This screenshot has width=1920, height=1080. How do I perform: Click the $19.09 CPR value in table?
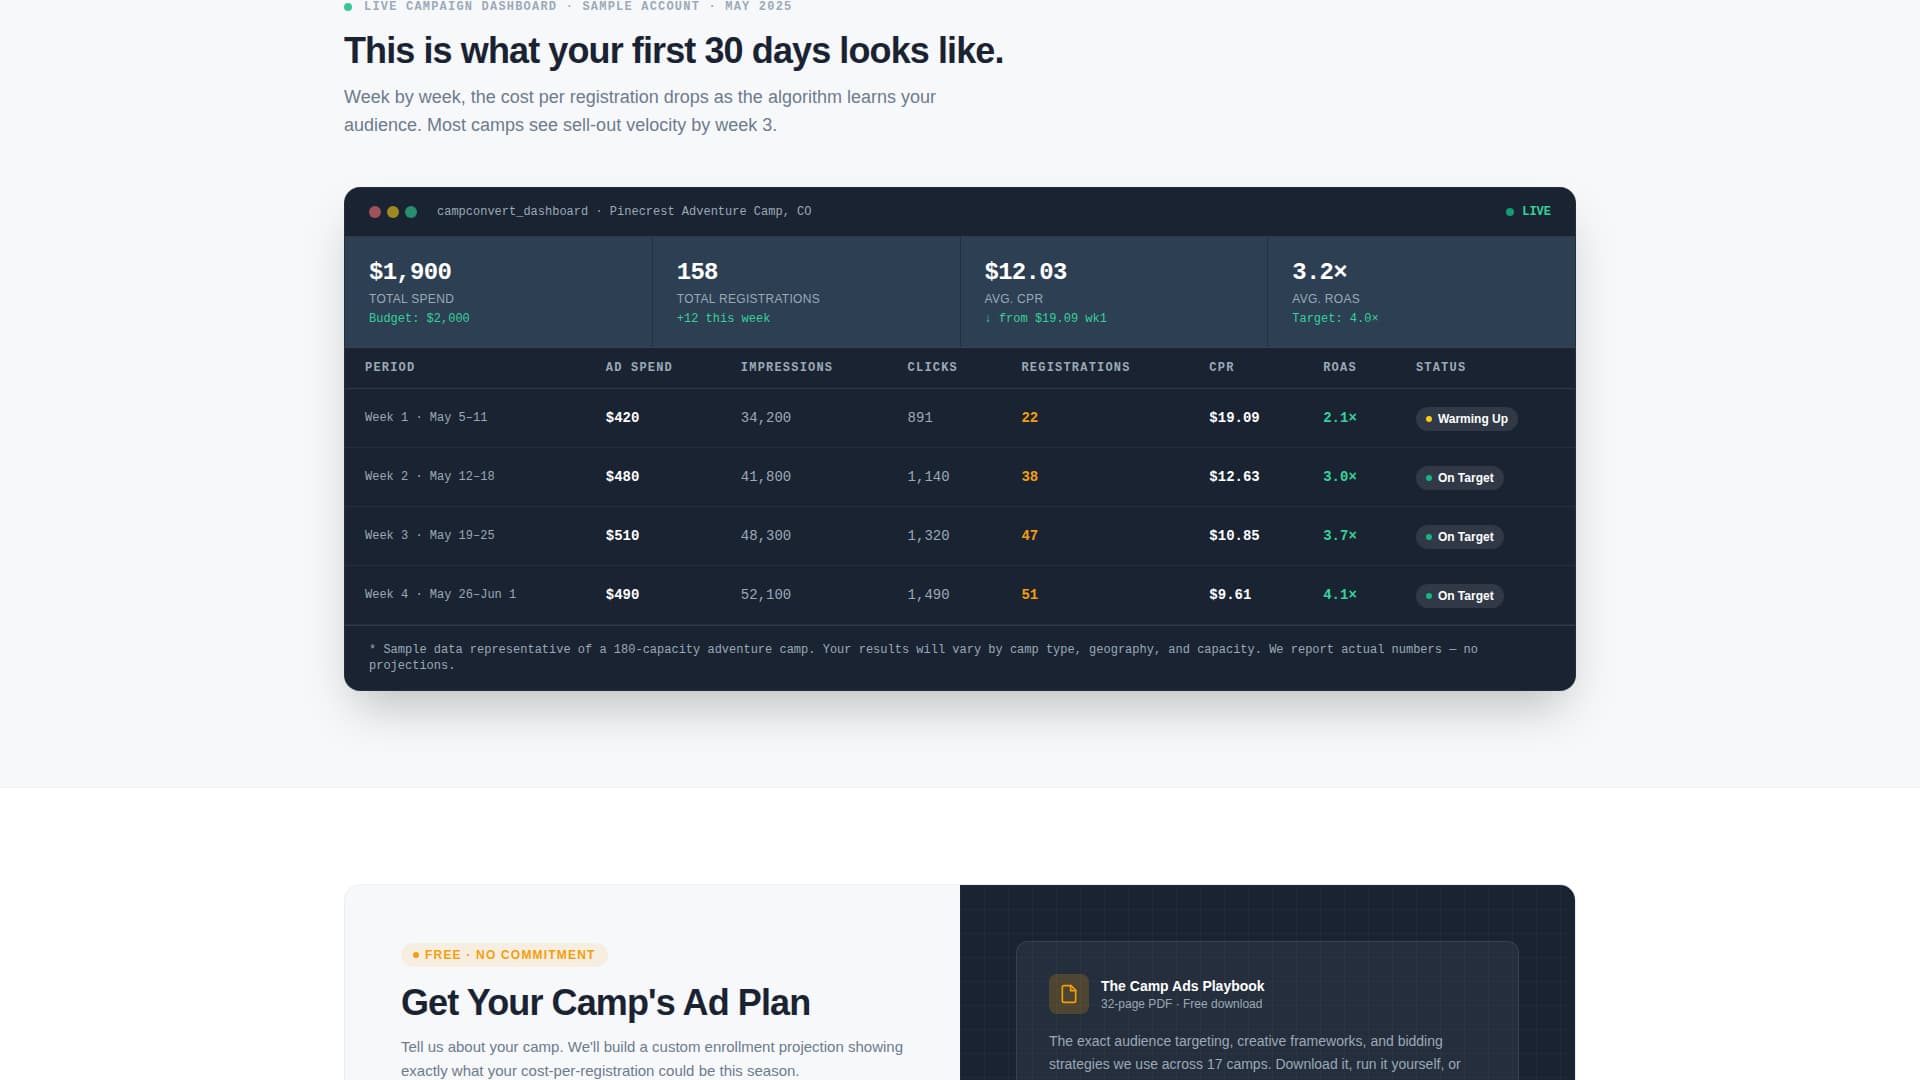(1234, 418)
